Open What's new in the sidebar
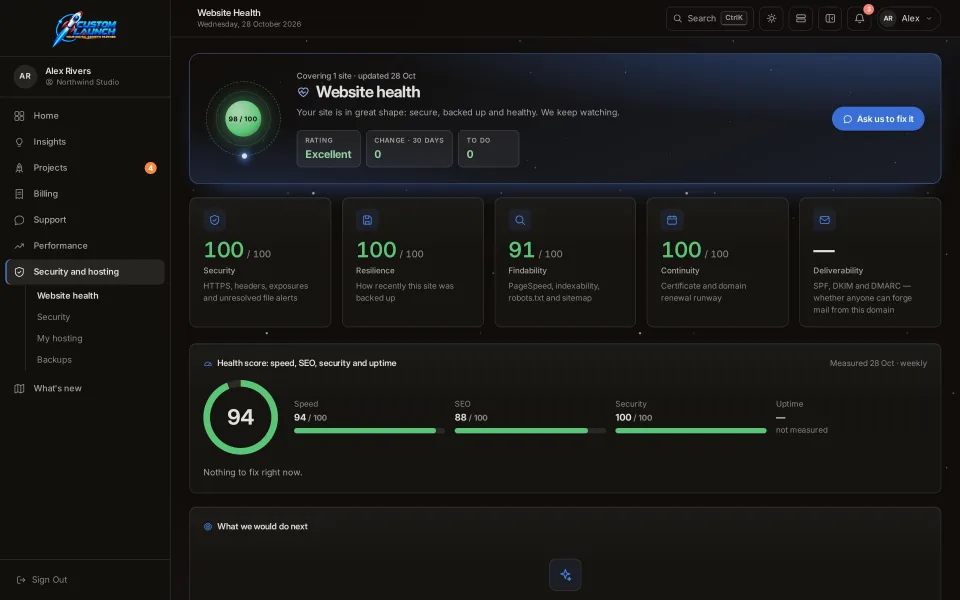Screen dimensions: 960x600 [85, 388]
